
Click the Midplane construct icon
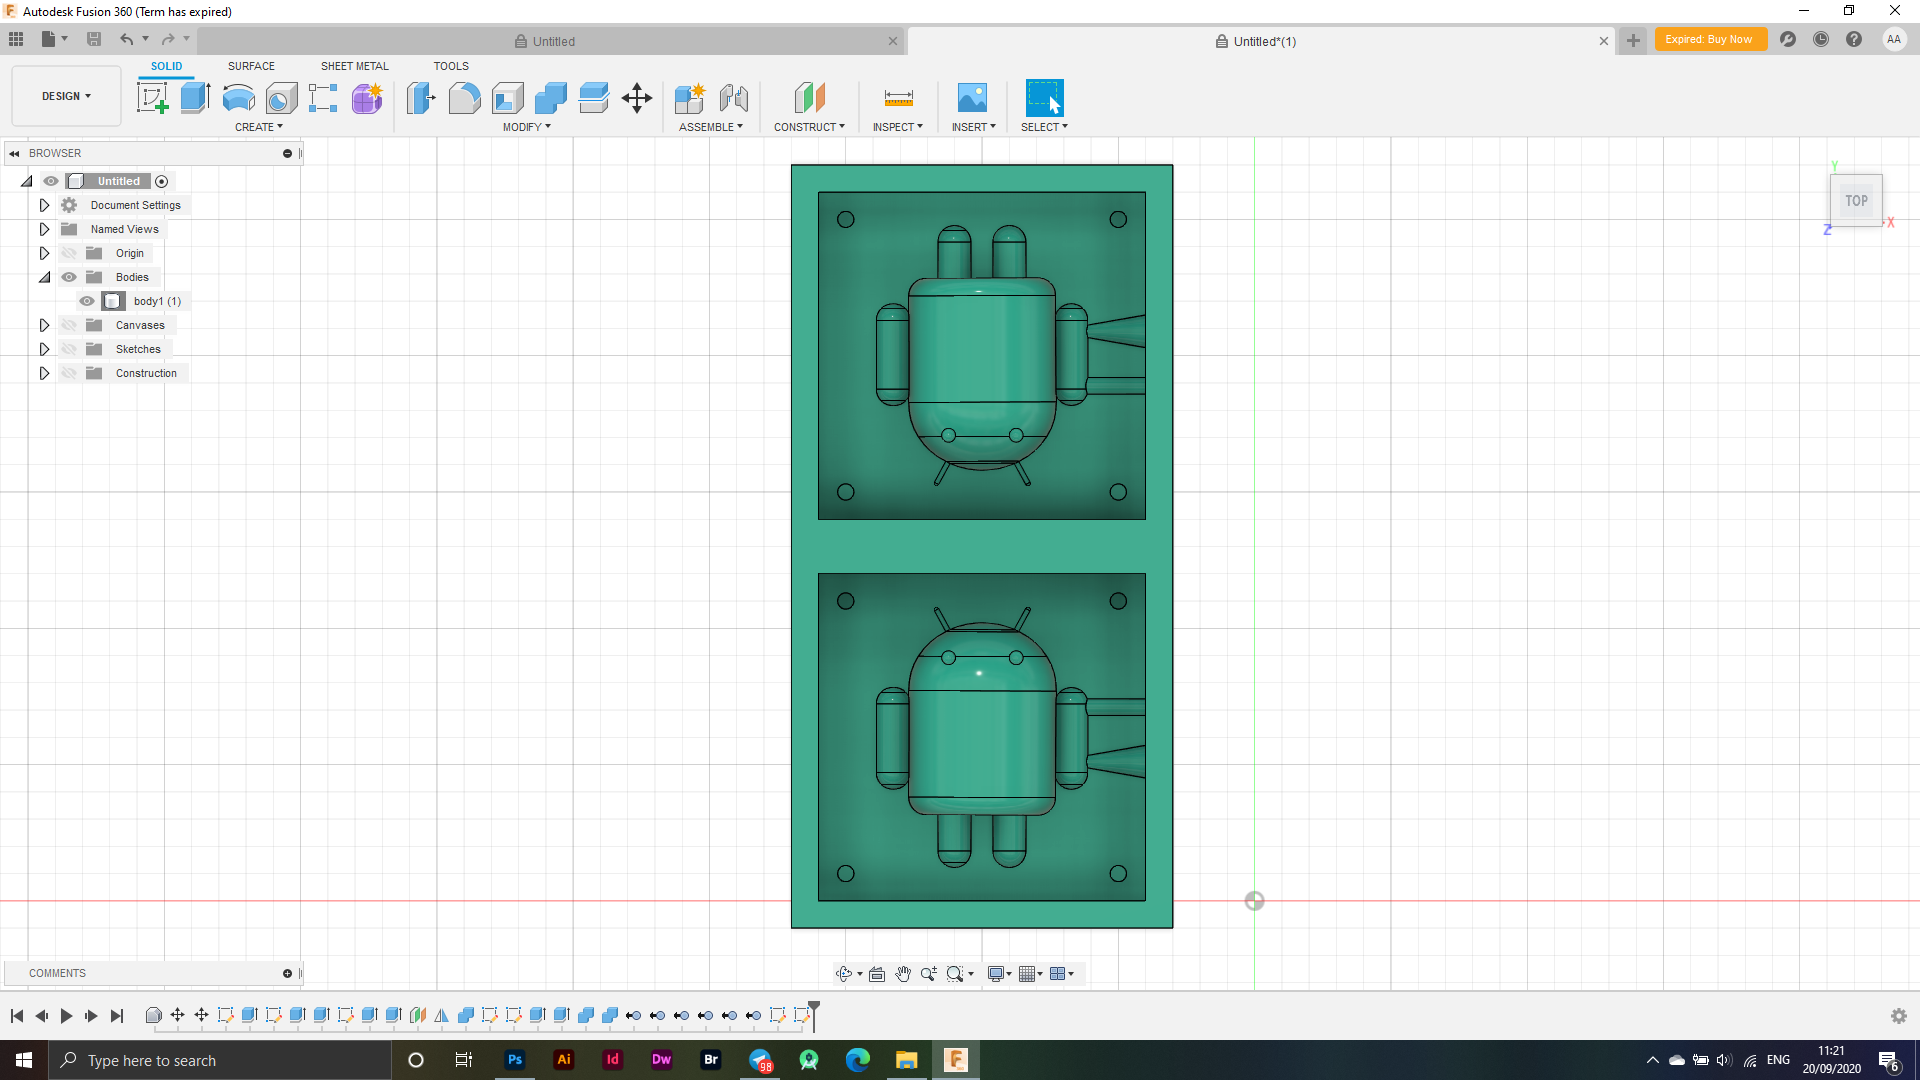pyautogui.click(x=810, y=98)
